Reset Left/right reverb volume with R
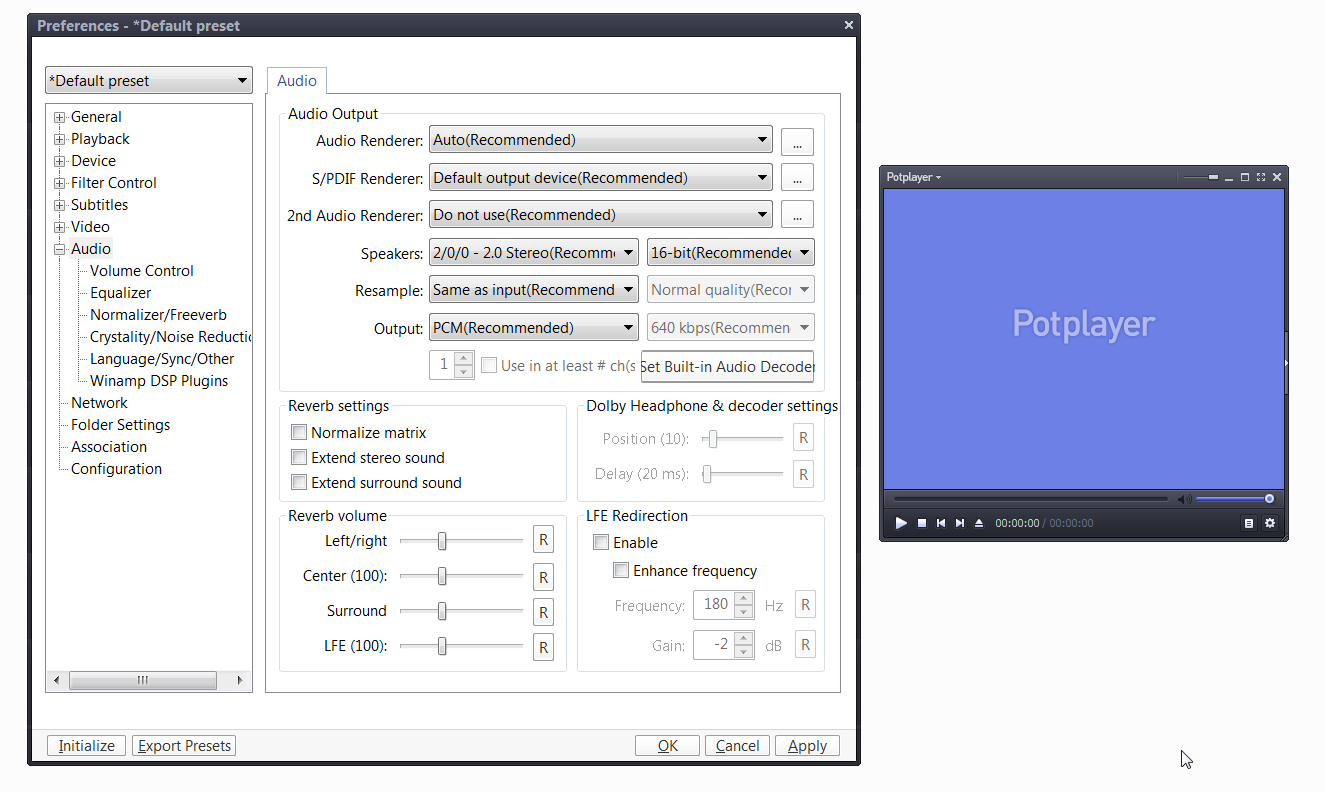The image size is (1326, 792). point(543,541)
